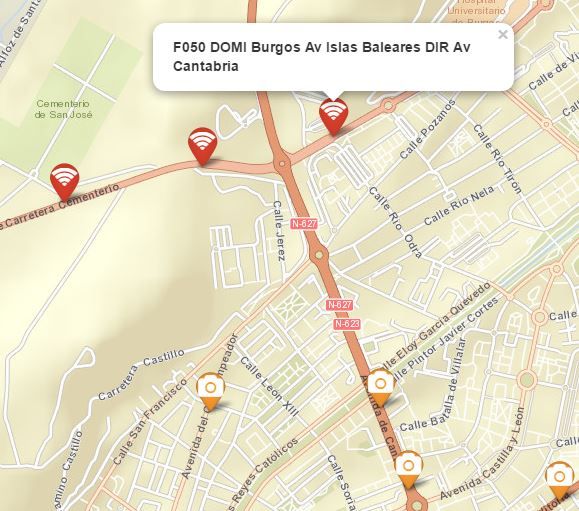Click the Calle Pozanos street label
Screen dimensions: 579x511
point(427,129)
